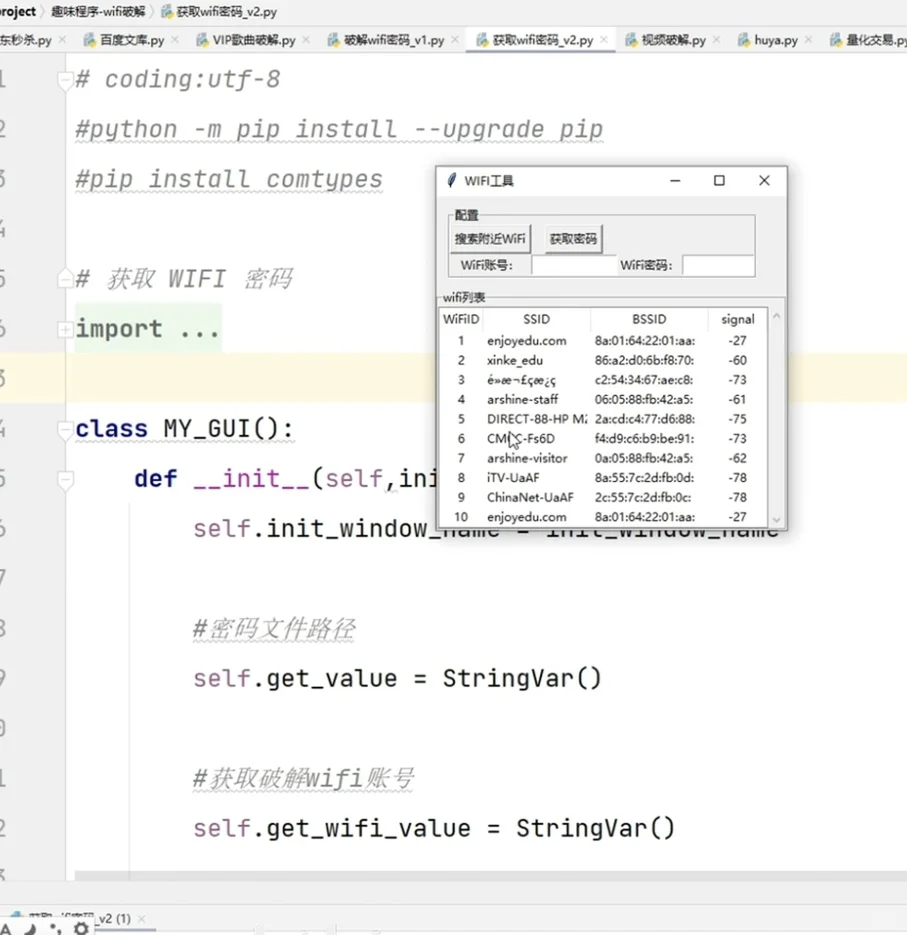Collapse the MY_GUI class fold

click(x=64, y=429)
